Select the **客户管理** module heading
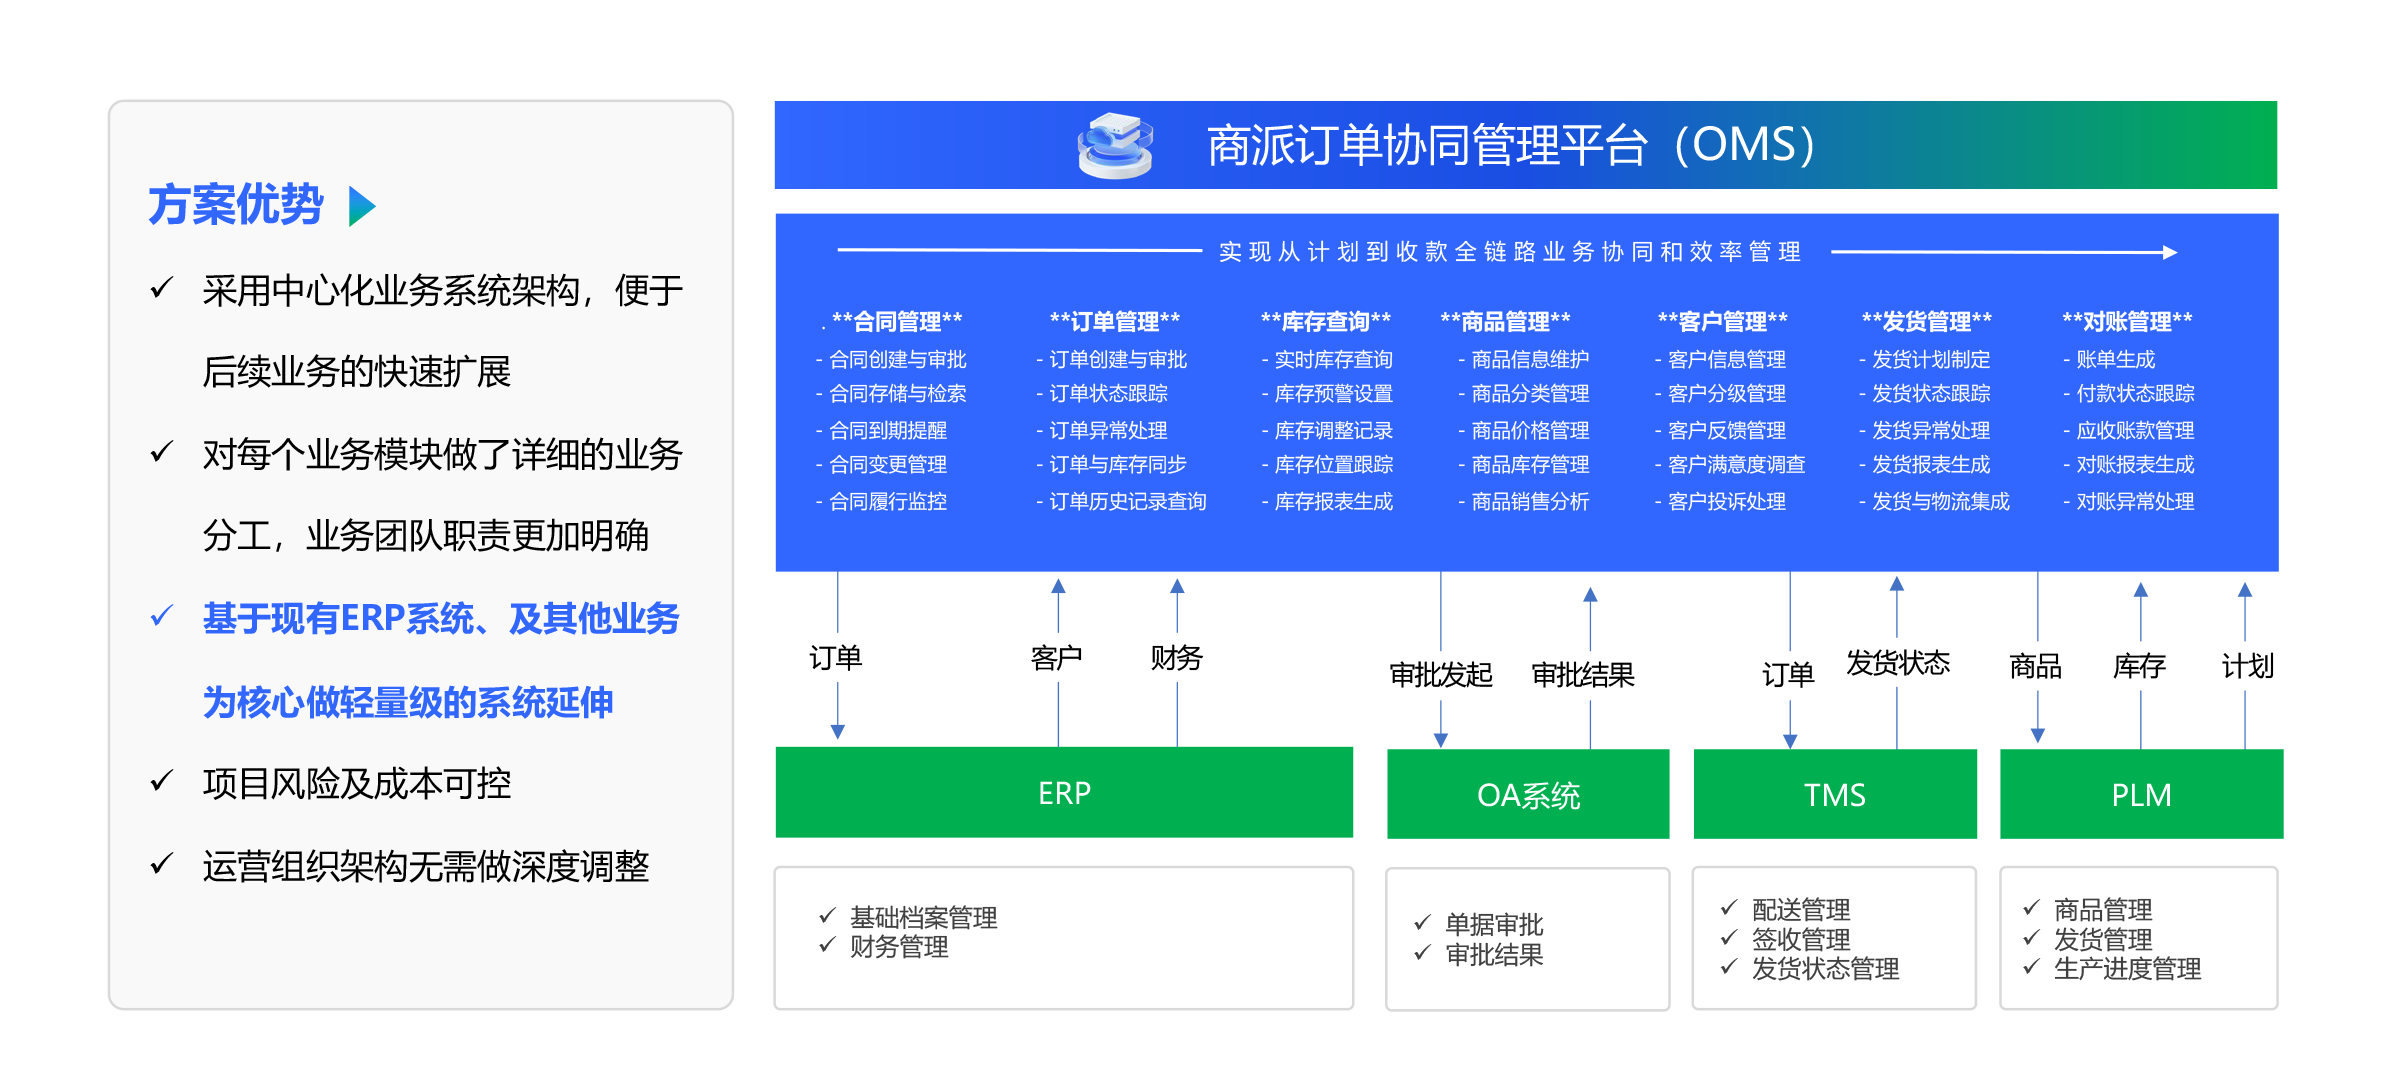 click(x=1723, y=321)
